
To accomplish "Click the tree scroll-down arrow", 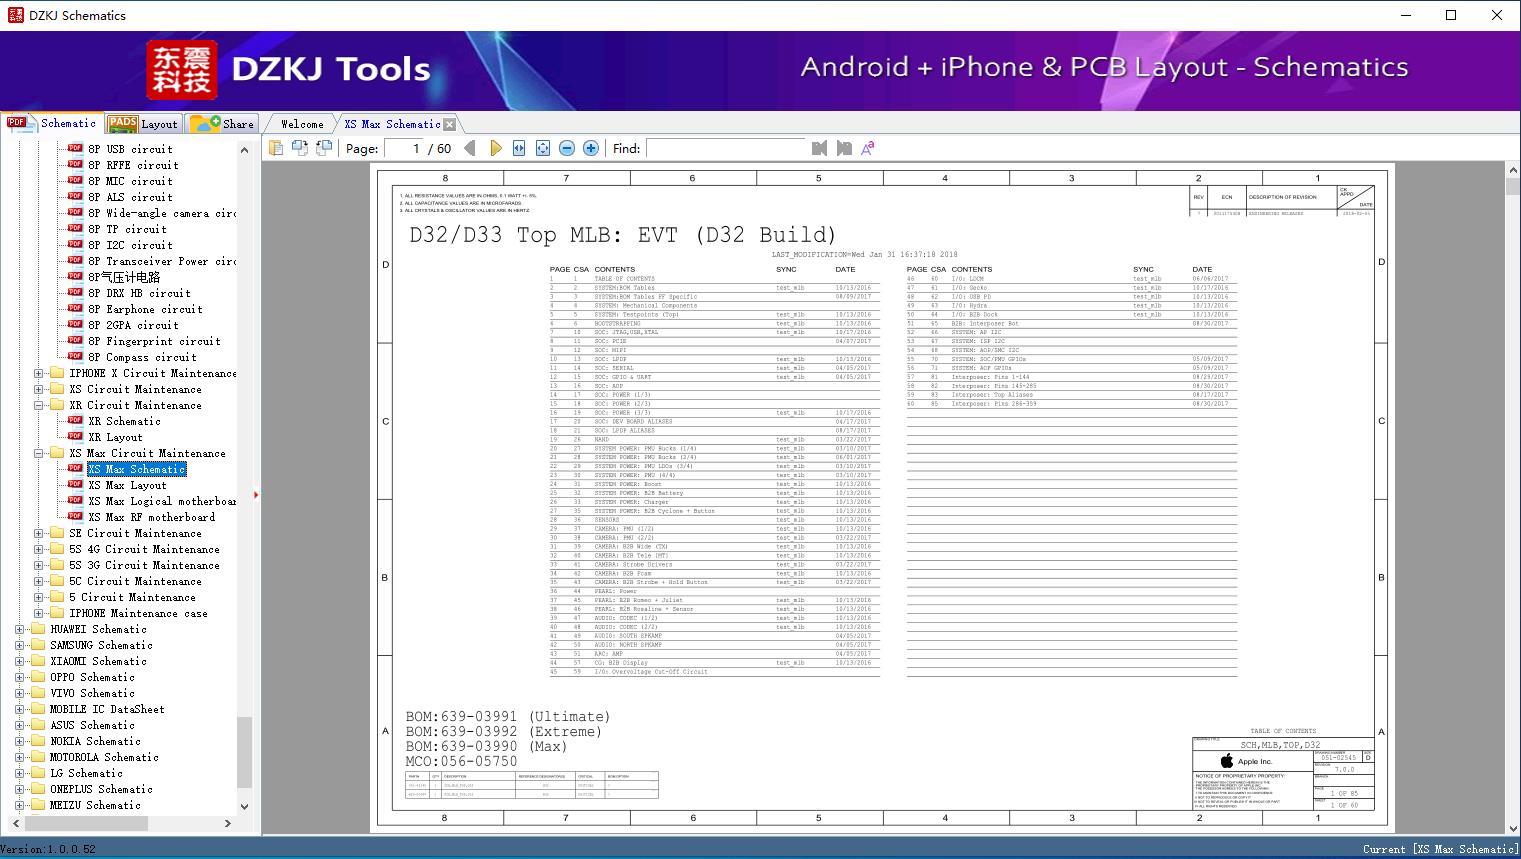I will coord(244,806).
